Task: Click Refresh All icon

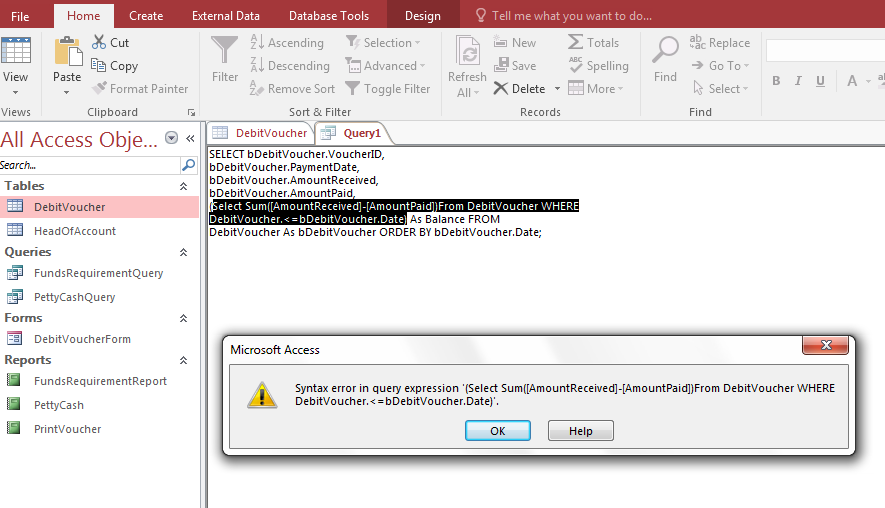Action: click(468, 51)
